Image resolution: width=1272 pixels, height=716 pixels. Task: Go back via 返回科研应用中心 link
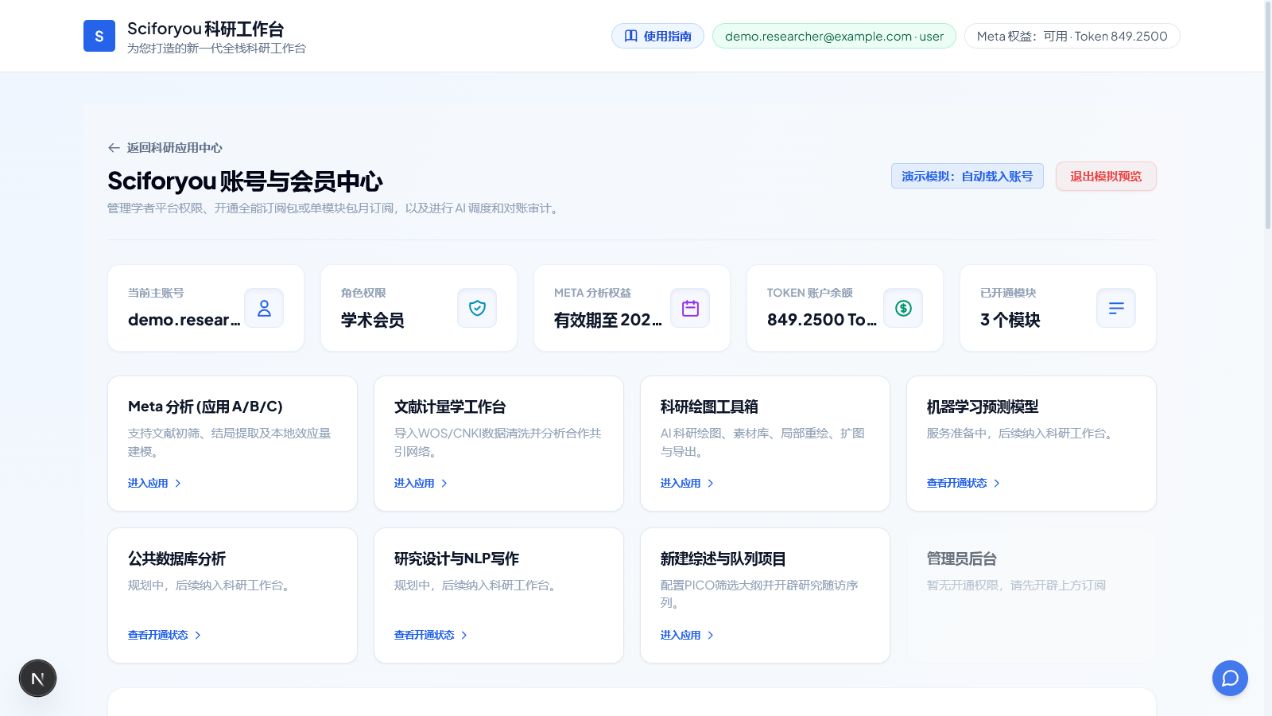pyautogui.click(x=165, y=148)
